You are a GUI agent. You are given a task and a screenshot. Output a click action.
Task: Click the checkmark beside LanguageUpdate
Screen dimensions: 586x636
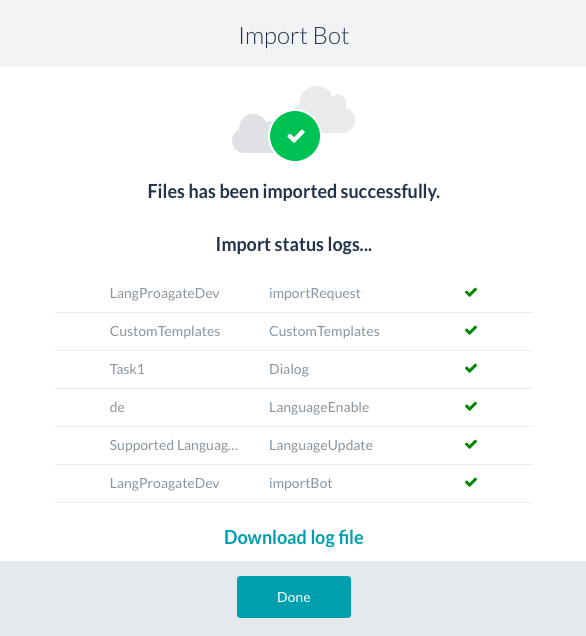471,444
